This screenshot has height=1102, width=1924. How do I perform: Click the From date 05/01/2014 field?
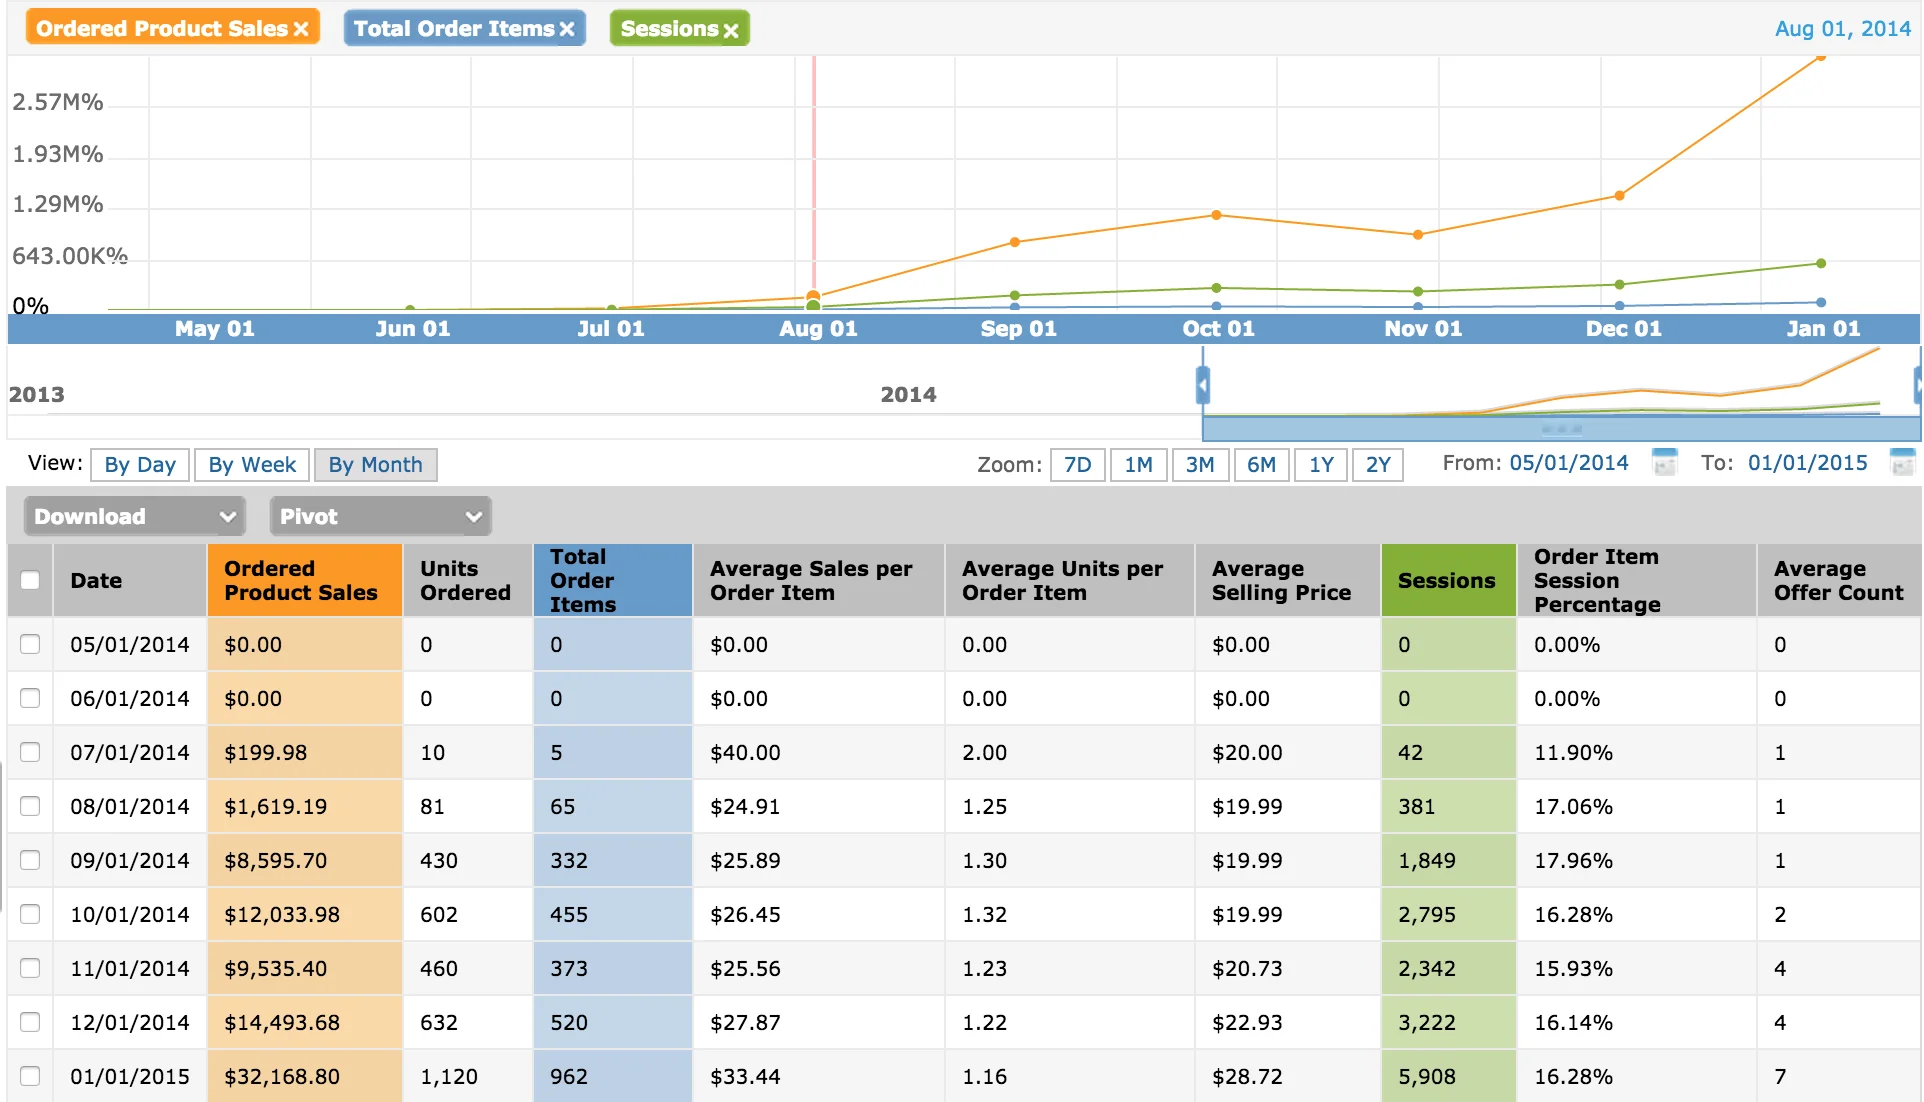point(1568,463)
